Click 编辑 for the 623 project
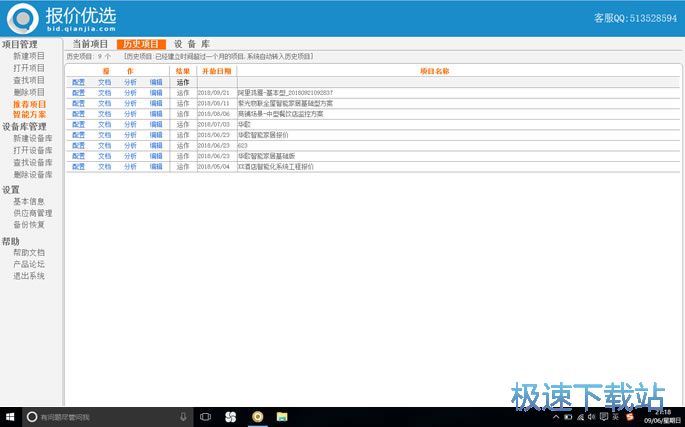685x427 pixels. pyautogui.click(x=156, y=145)
